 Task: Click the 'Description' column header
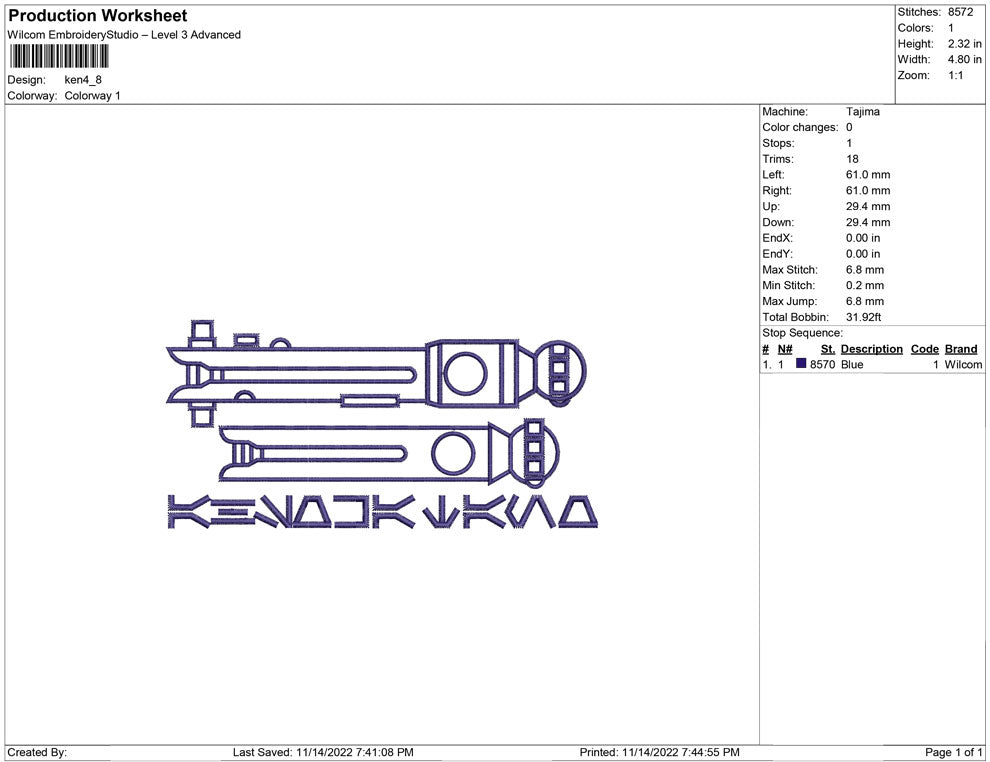pos(871,349)
